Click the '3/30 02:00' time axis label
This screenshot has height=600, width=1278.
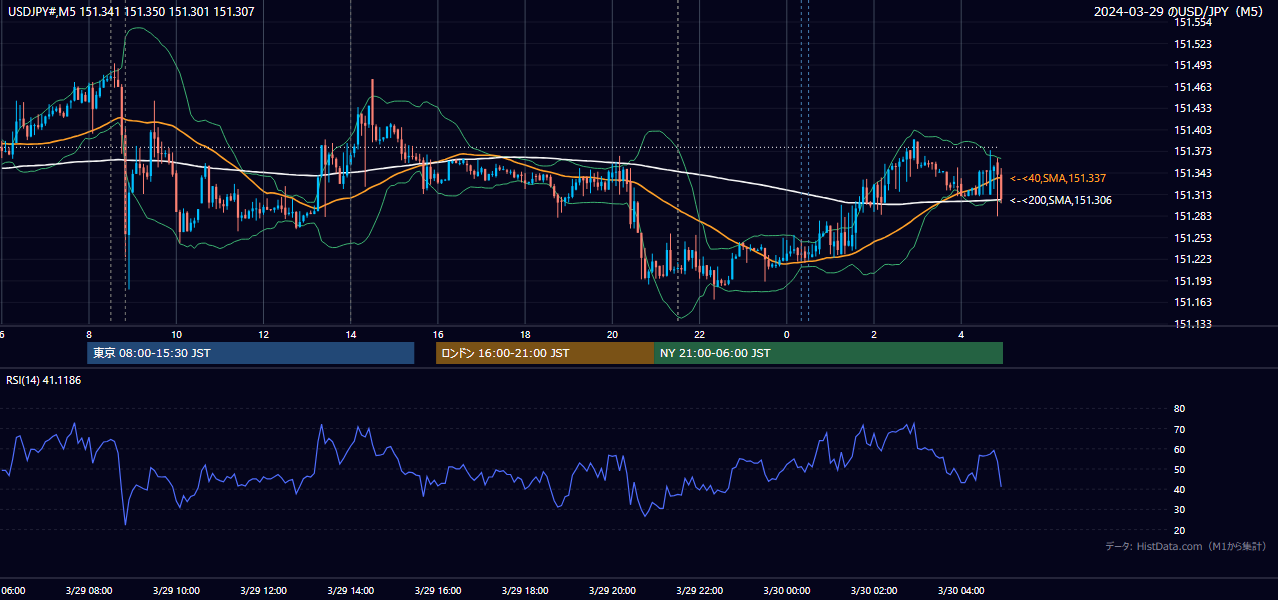coord(874,590)
